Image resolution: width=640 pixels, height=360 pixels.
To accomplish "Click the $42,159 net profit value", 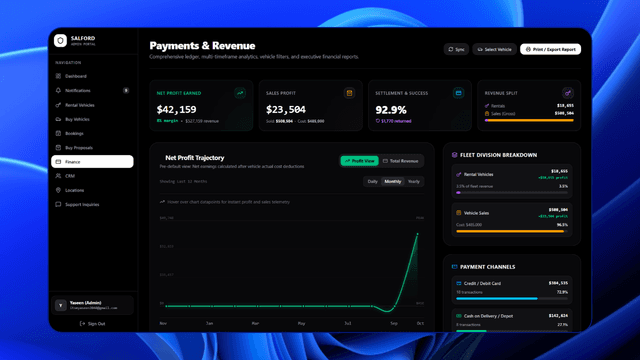I will click(x=176, y=109).
